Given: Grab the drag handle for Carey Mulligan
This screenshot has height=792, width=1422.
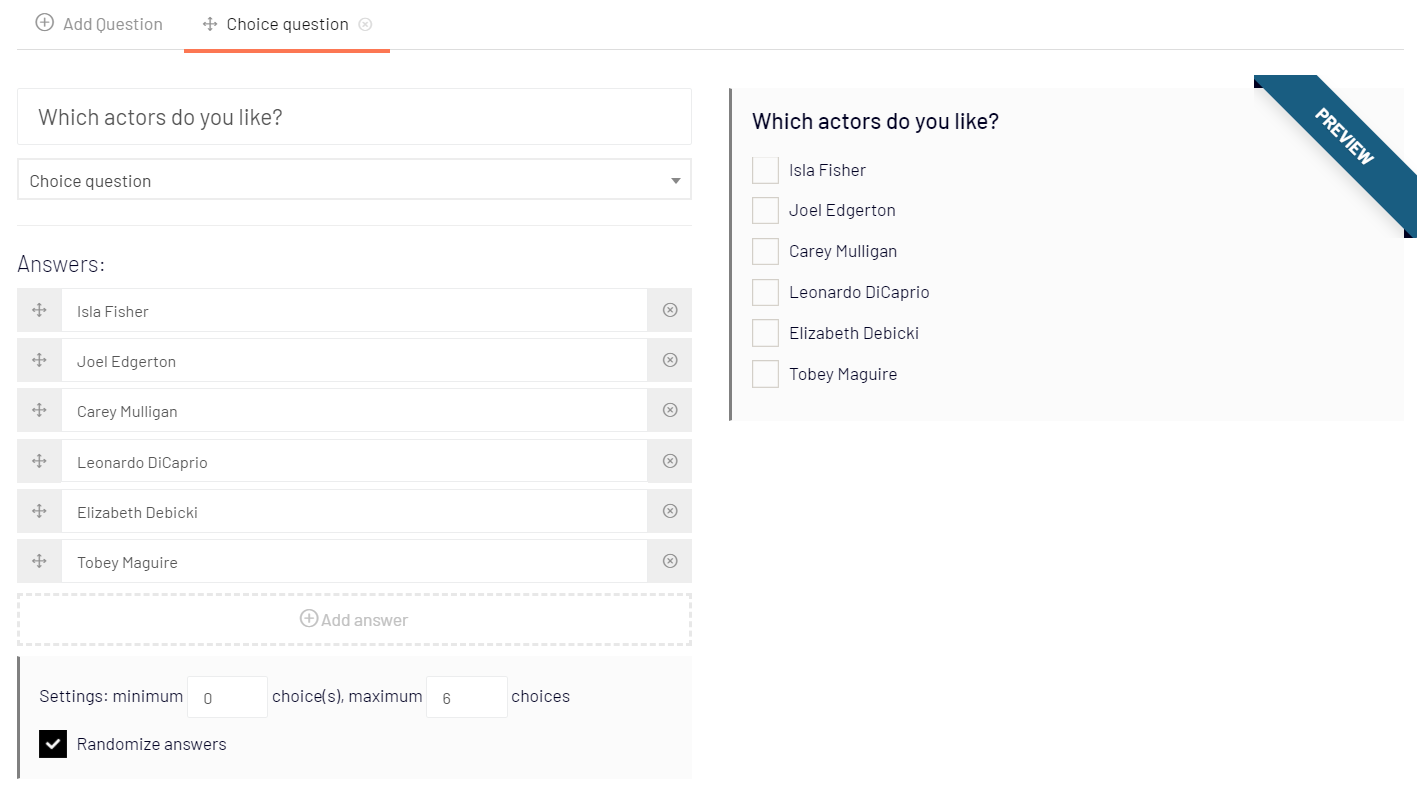Looking at the screenshot, I should 40,410.
